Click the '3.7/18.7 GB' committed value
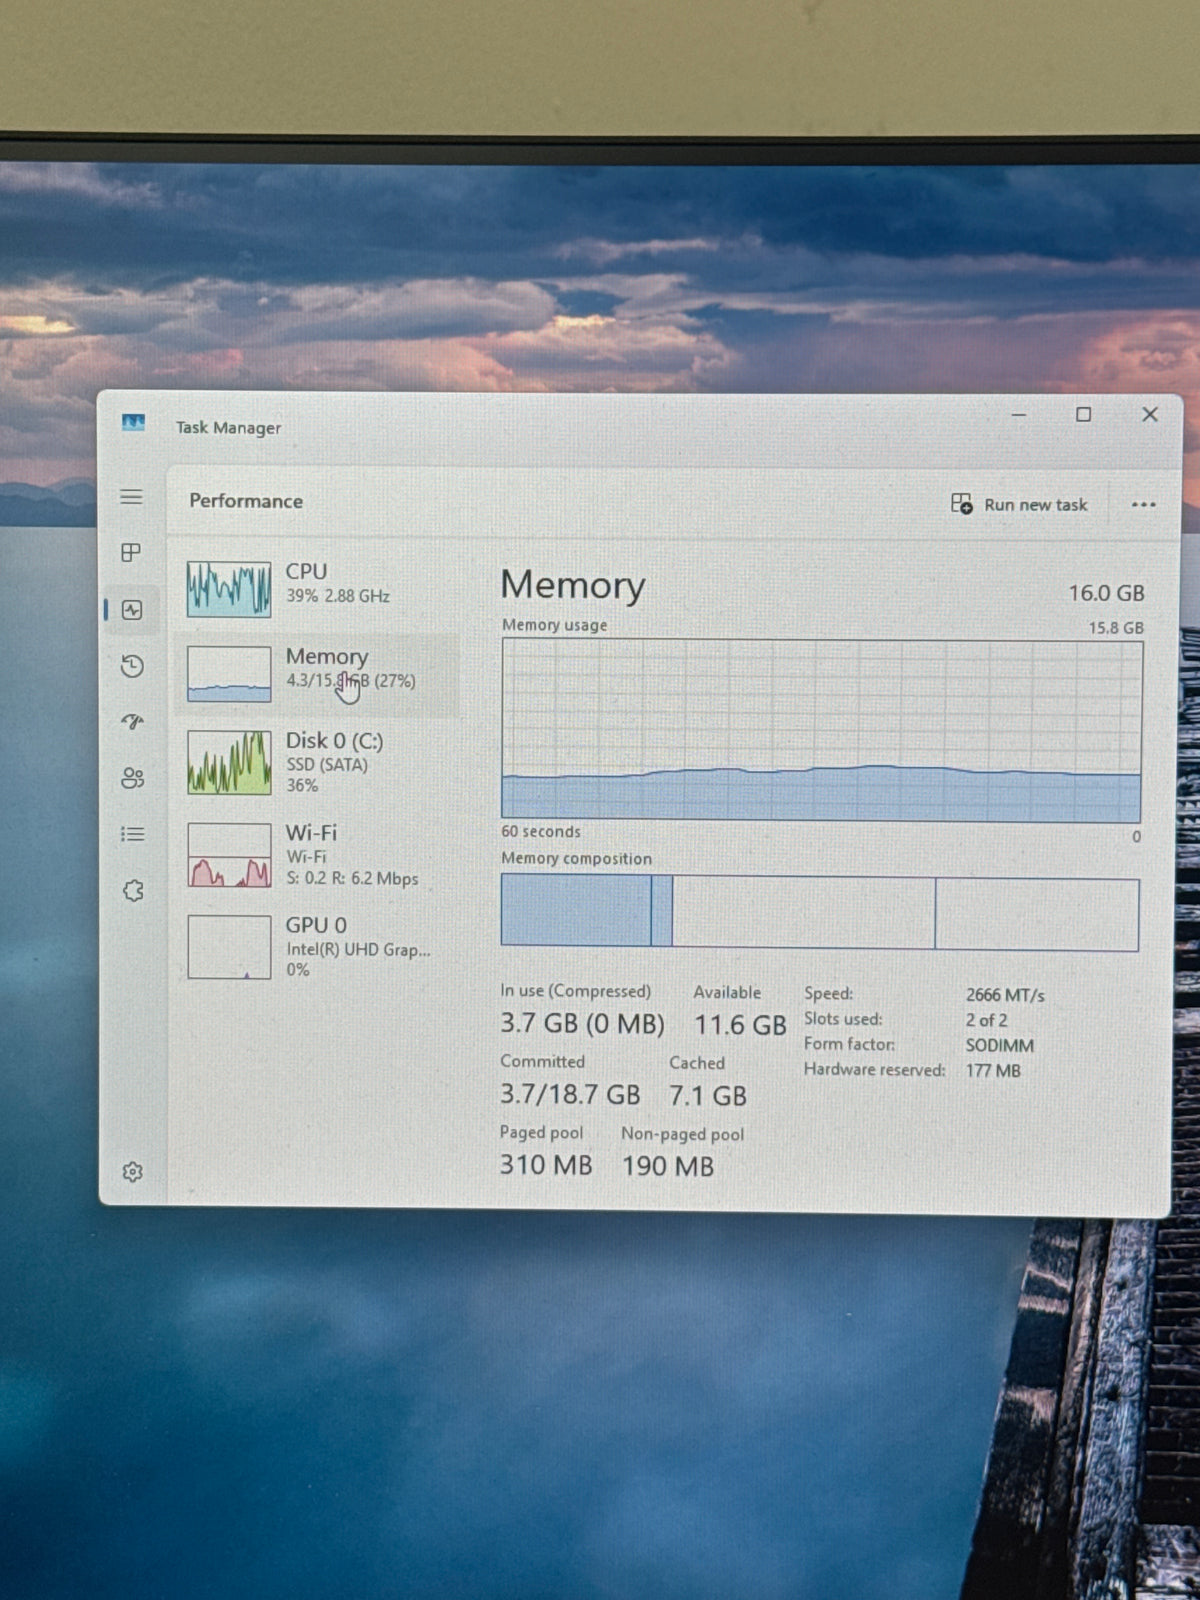The height and width of the screenshot is (1600, 1200). [x=570, y=1094]
